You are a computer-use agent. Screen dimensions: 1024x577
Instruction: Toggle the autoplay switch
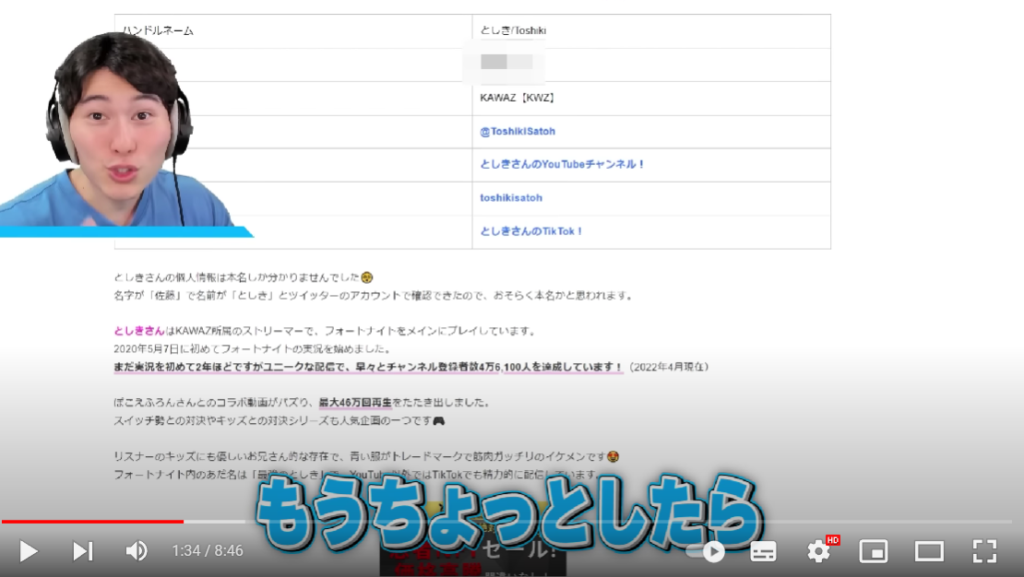(706, 552)
